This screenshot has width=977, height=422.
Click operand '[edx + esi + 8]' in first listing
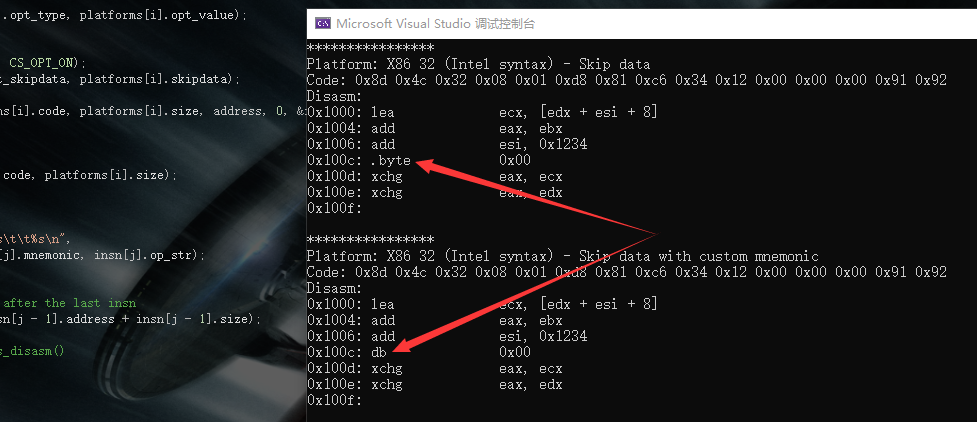(x=578, y=112)
